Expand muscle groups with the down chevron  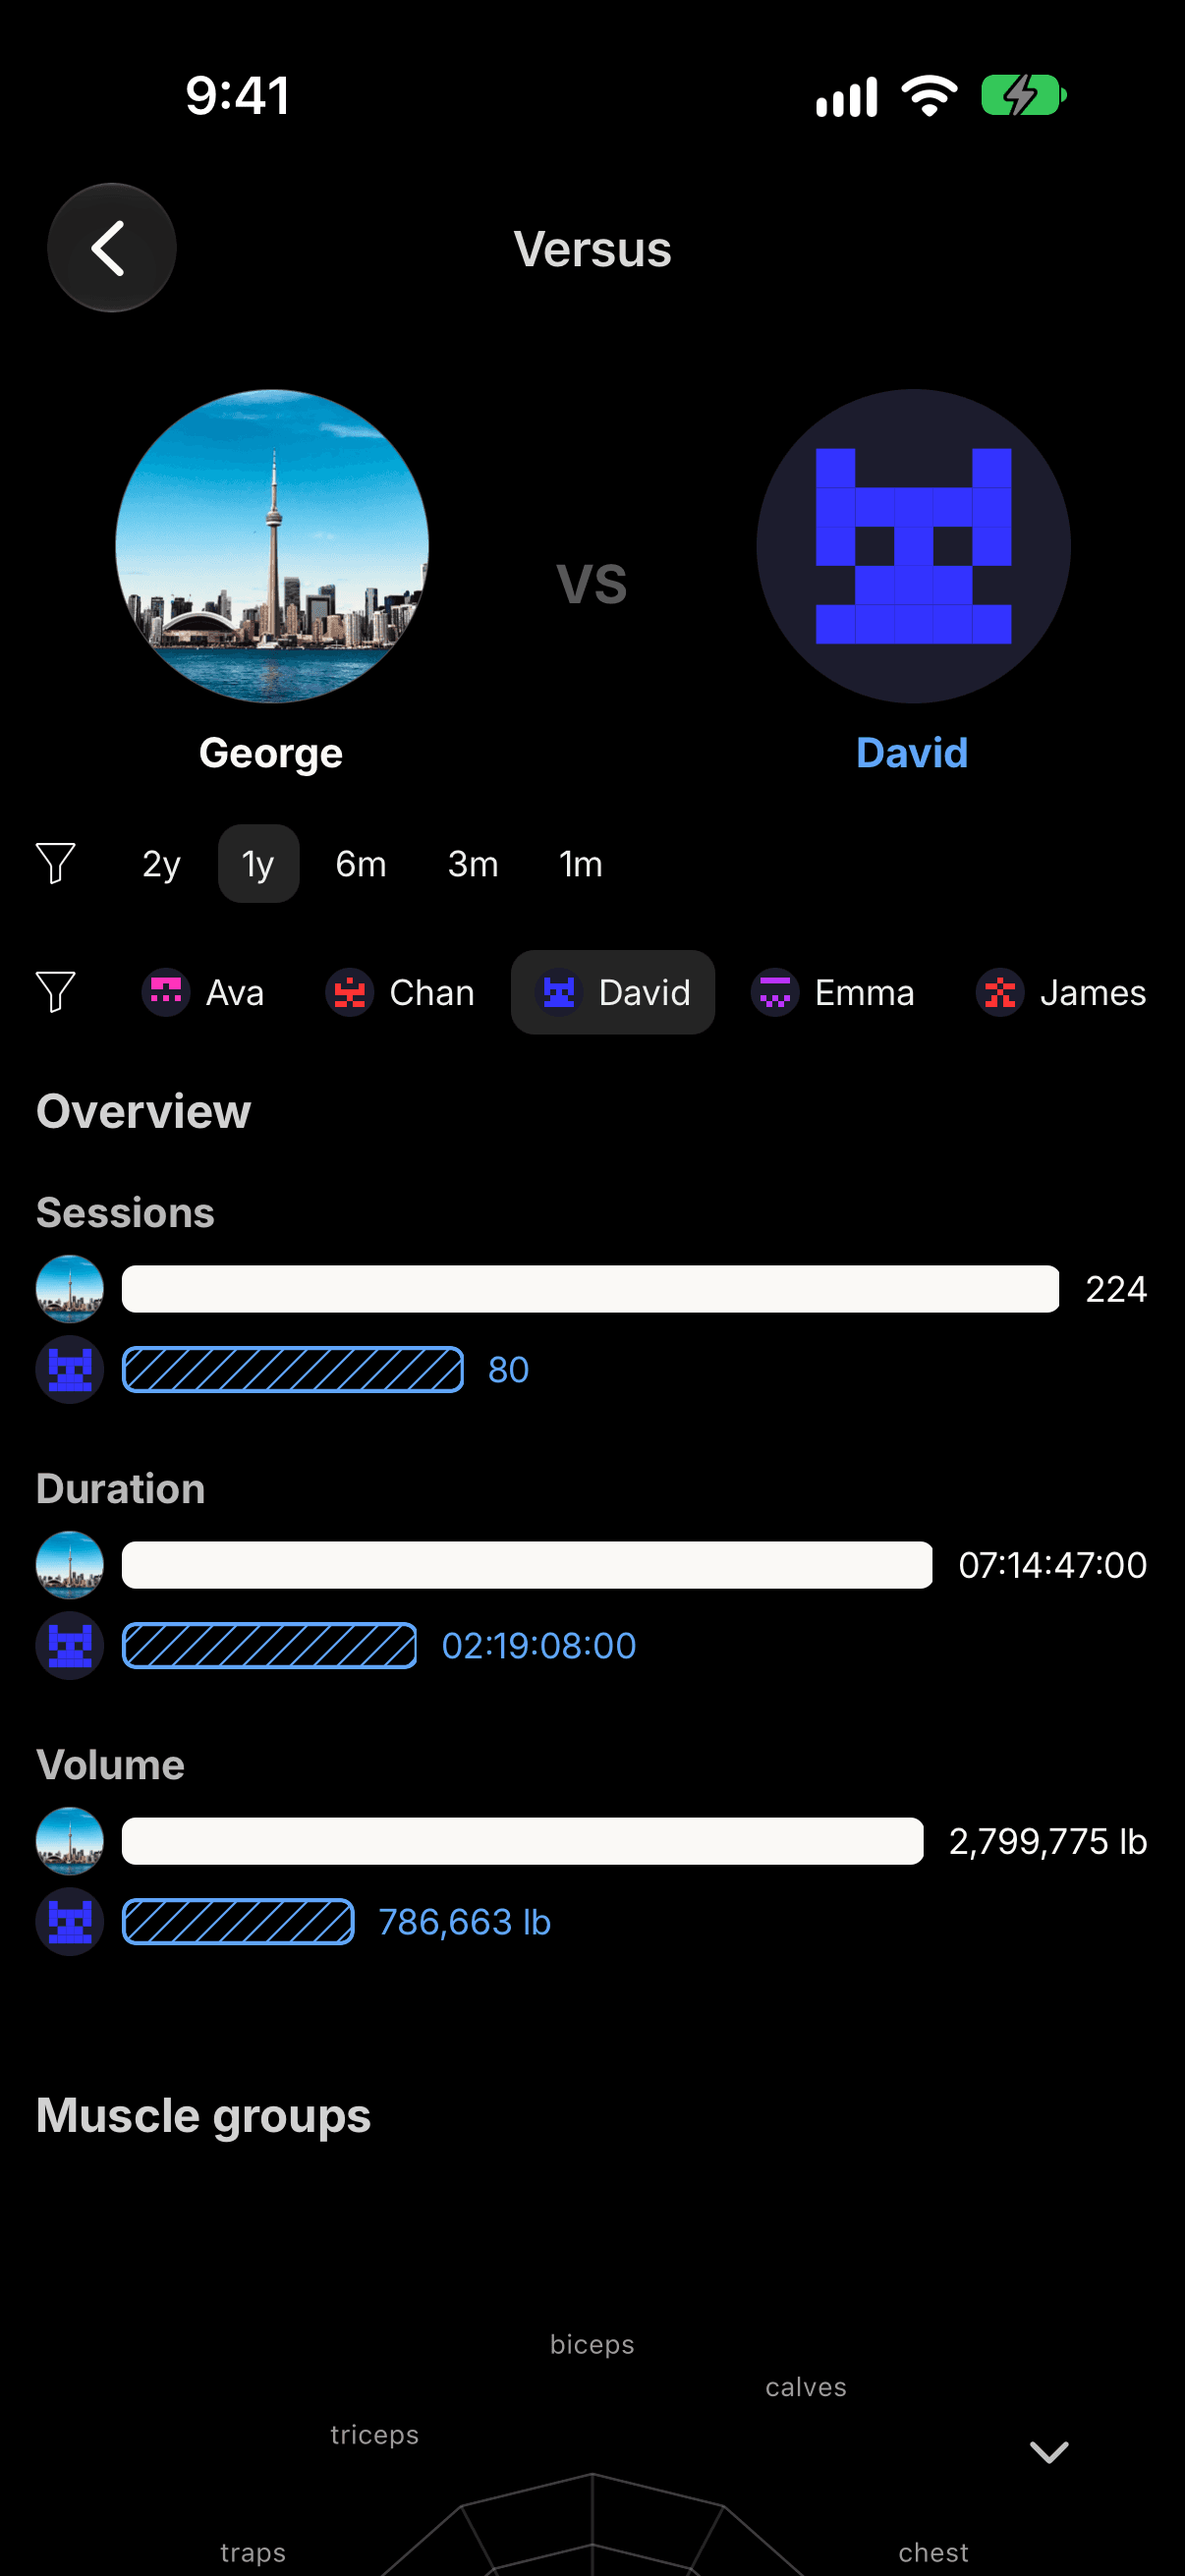point(1049,2452)
